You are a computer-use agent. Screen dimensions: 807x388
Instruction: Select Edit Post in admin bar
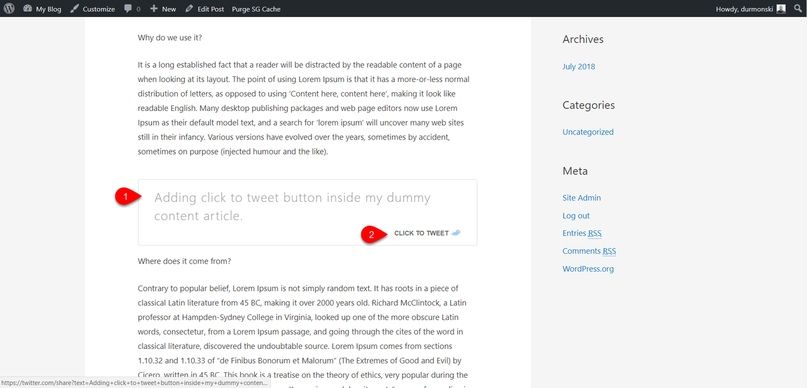click(204, 9)
